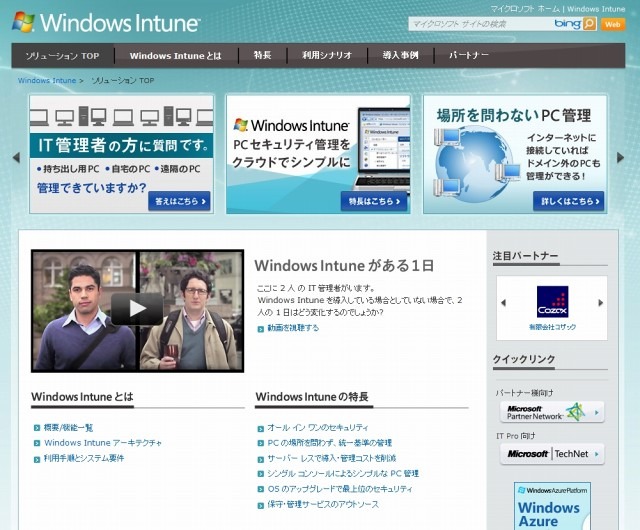Click arrow bullet icon beside 動画を視聴する
This screenshot has width=640, height=530.
[x=261, y=329]
